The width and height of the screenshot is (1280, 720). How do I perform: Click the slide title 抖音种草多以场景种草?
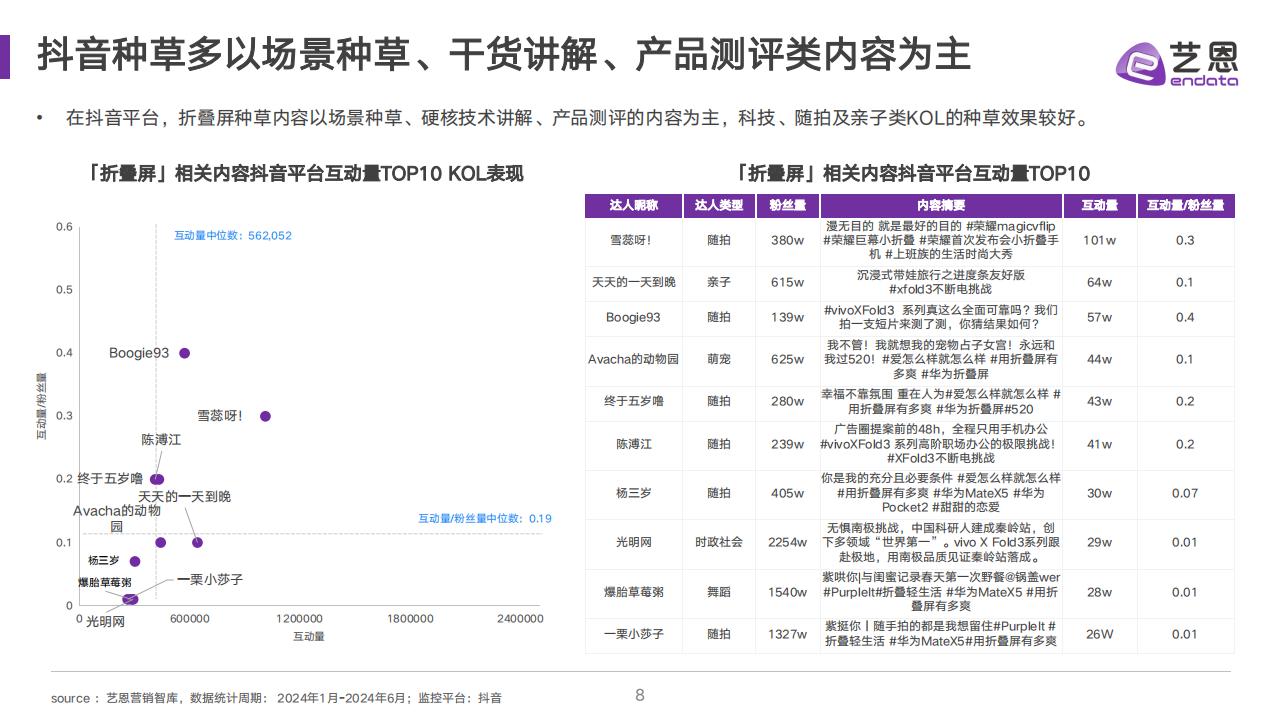click(504, 56)
